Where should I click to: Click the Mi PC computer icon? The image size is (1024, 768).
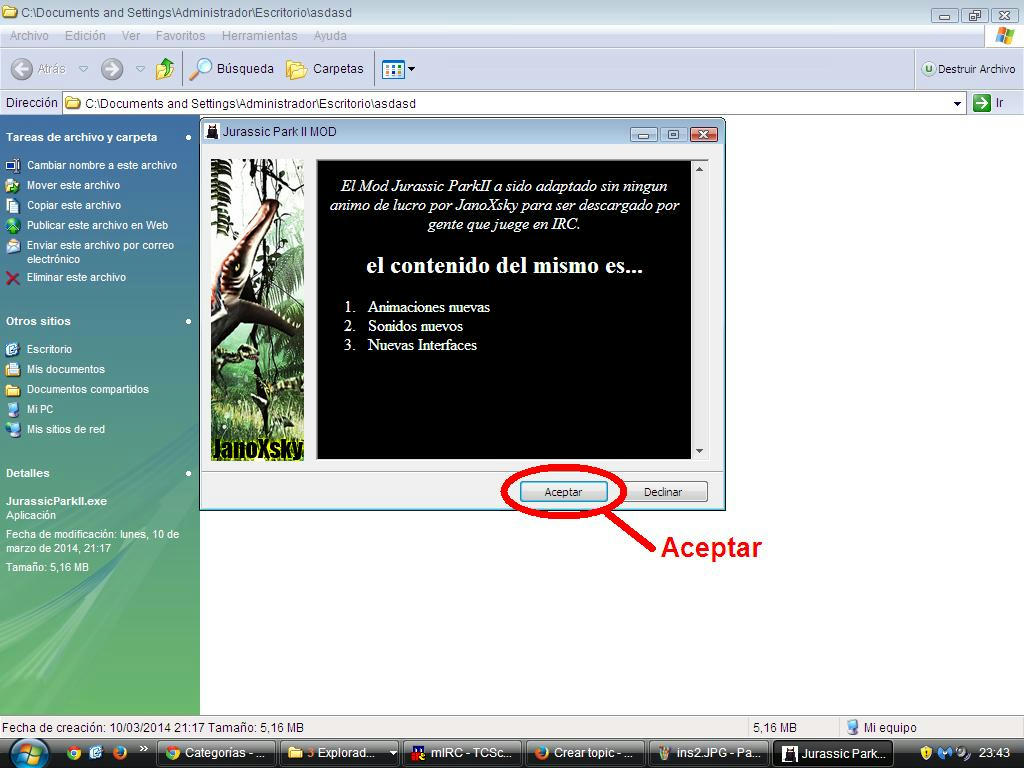point(12,409)
